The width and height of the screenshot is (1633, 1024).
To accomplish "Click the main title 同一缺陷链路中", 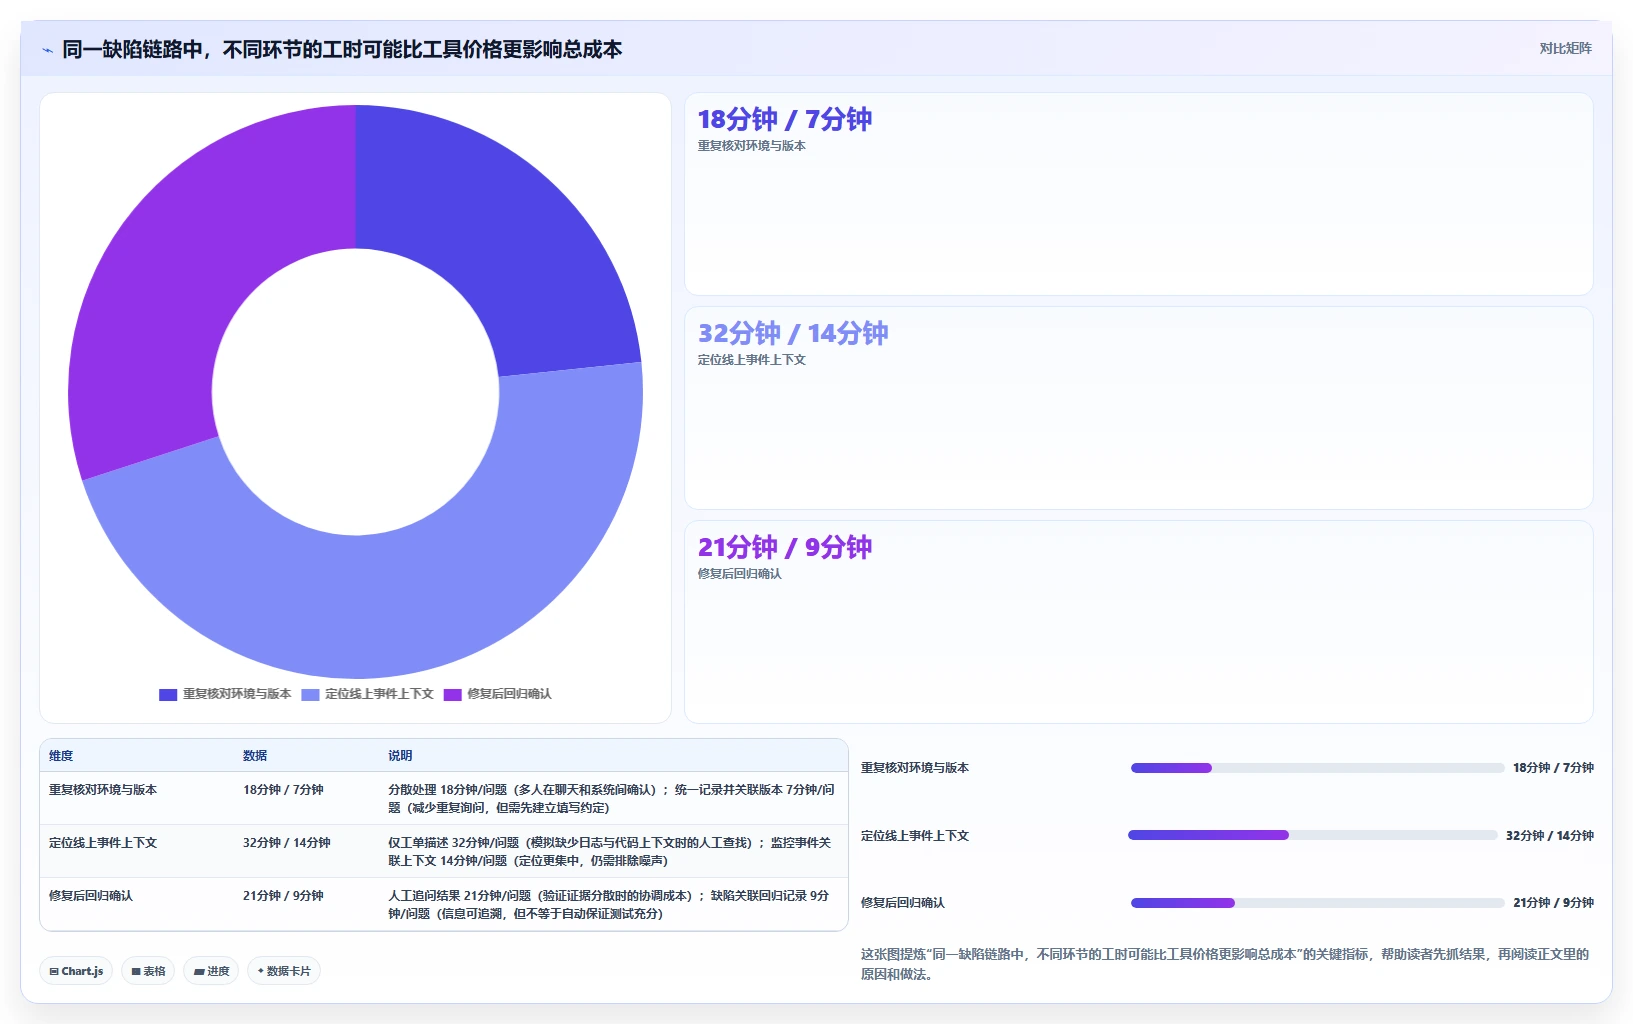I will [x=342, y=49].
